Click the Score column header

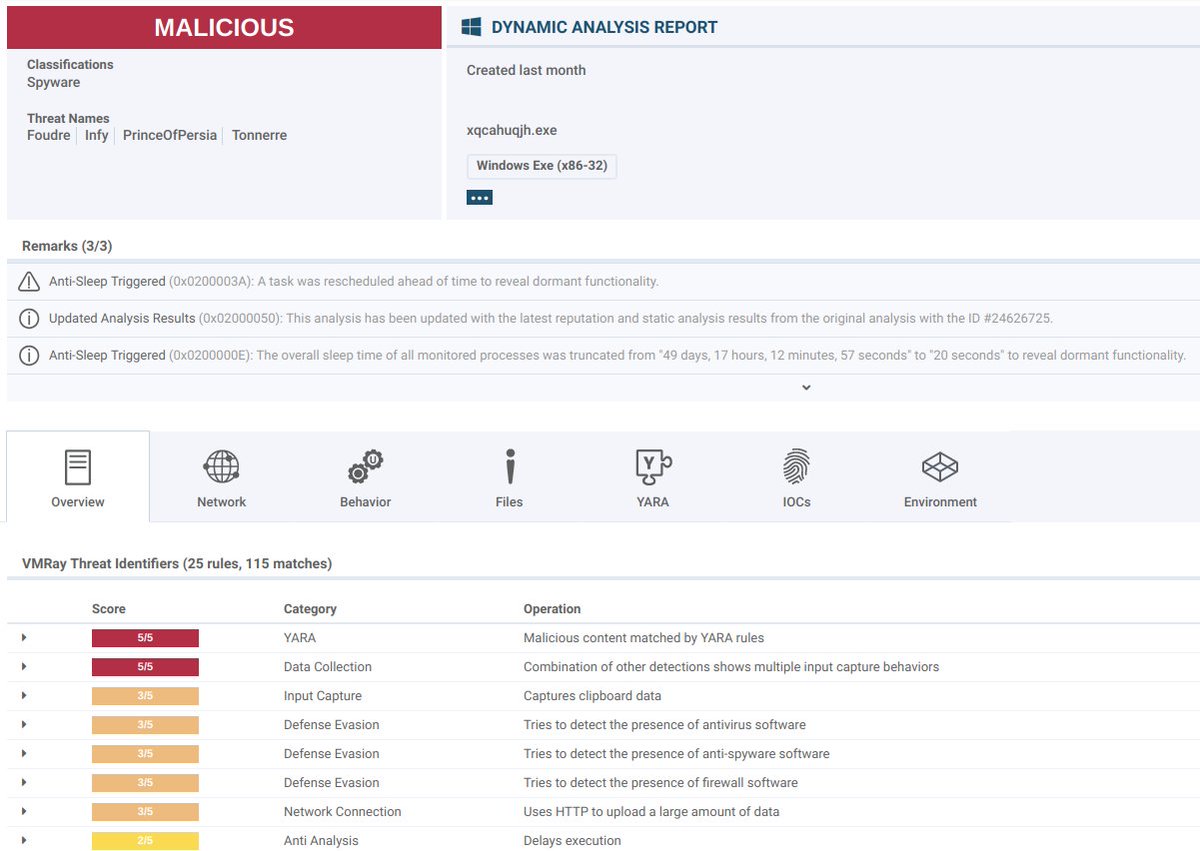click(x=109, y=609)
